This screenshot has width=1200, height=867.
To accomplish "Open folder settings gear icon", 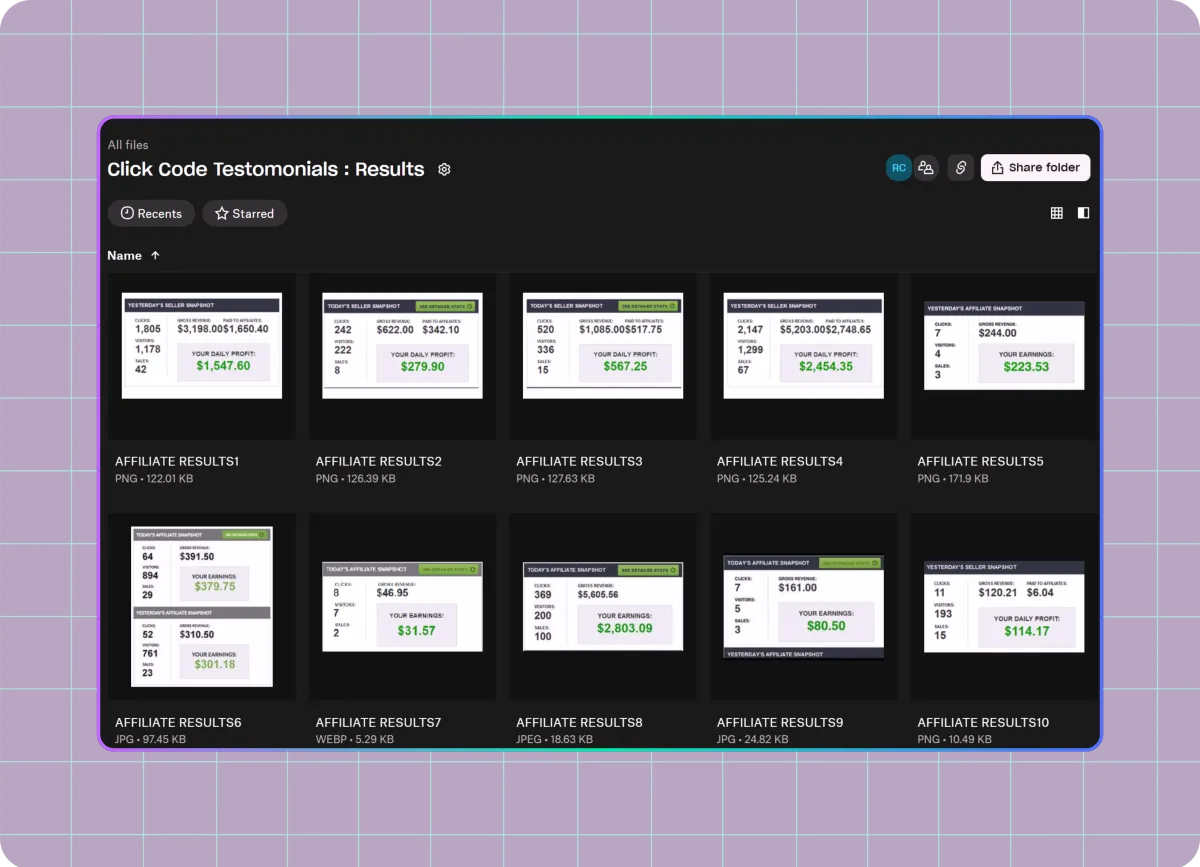I will coord(445,170).
